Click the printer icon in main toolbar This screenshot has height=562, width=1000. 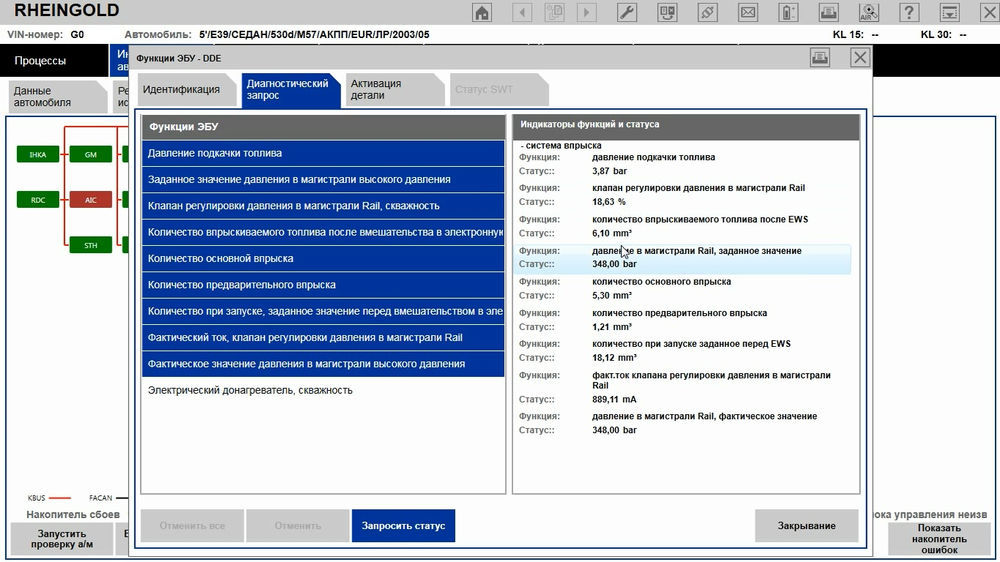tap(828, 12)
